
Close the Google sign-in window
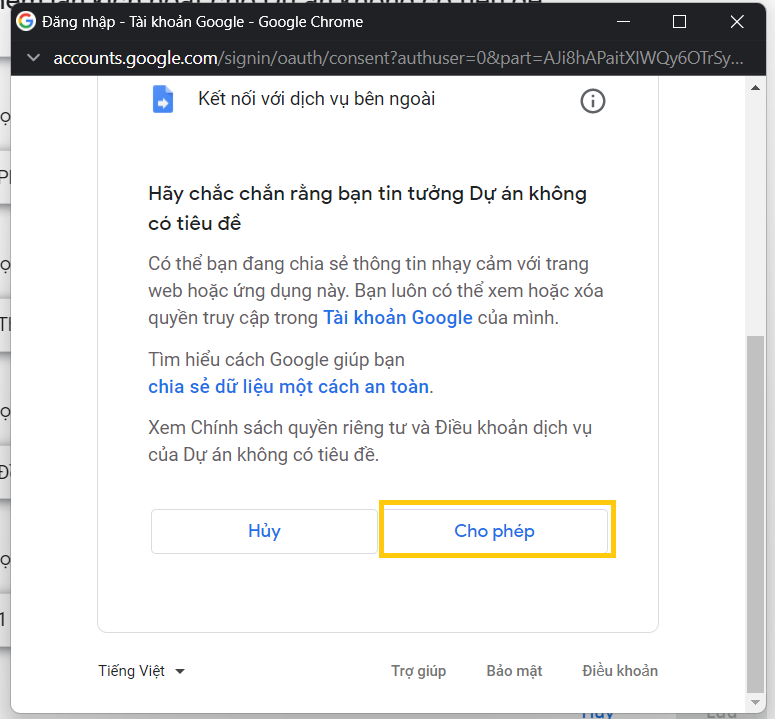(737, 22)
